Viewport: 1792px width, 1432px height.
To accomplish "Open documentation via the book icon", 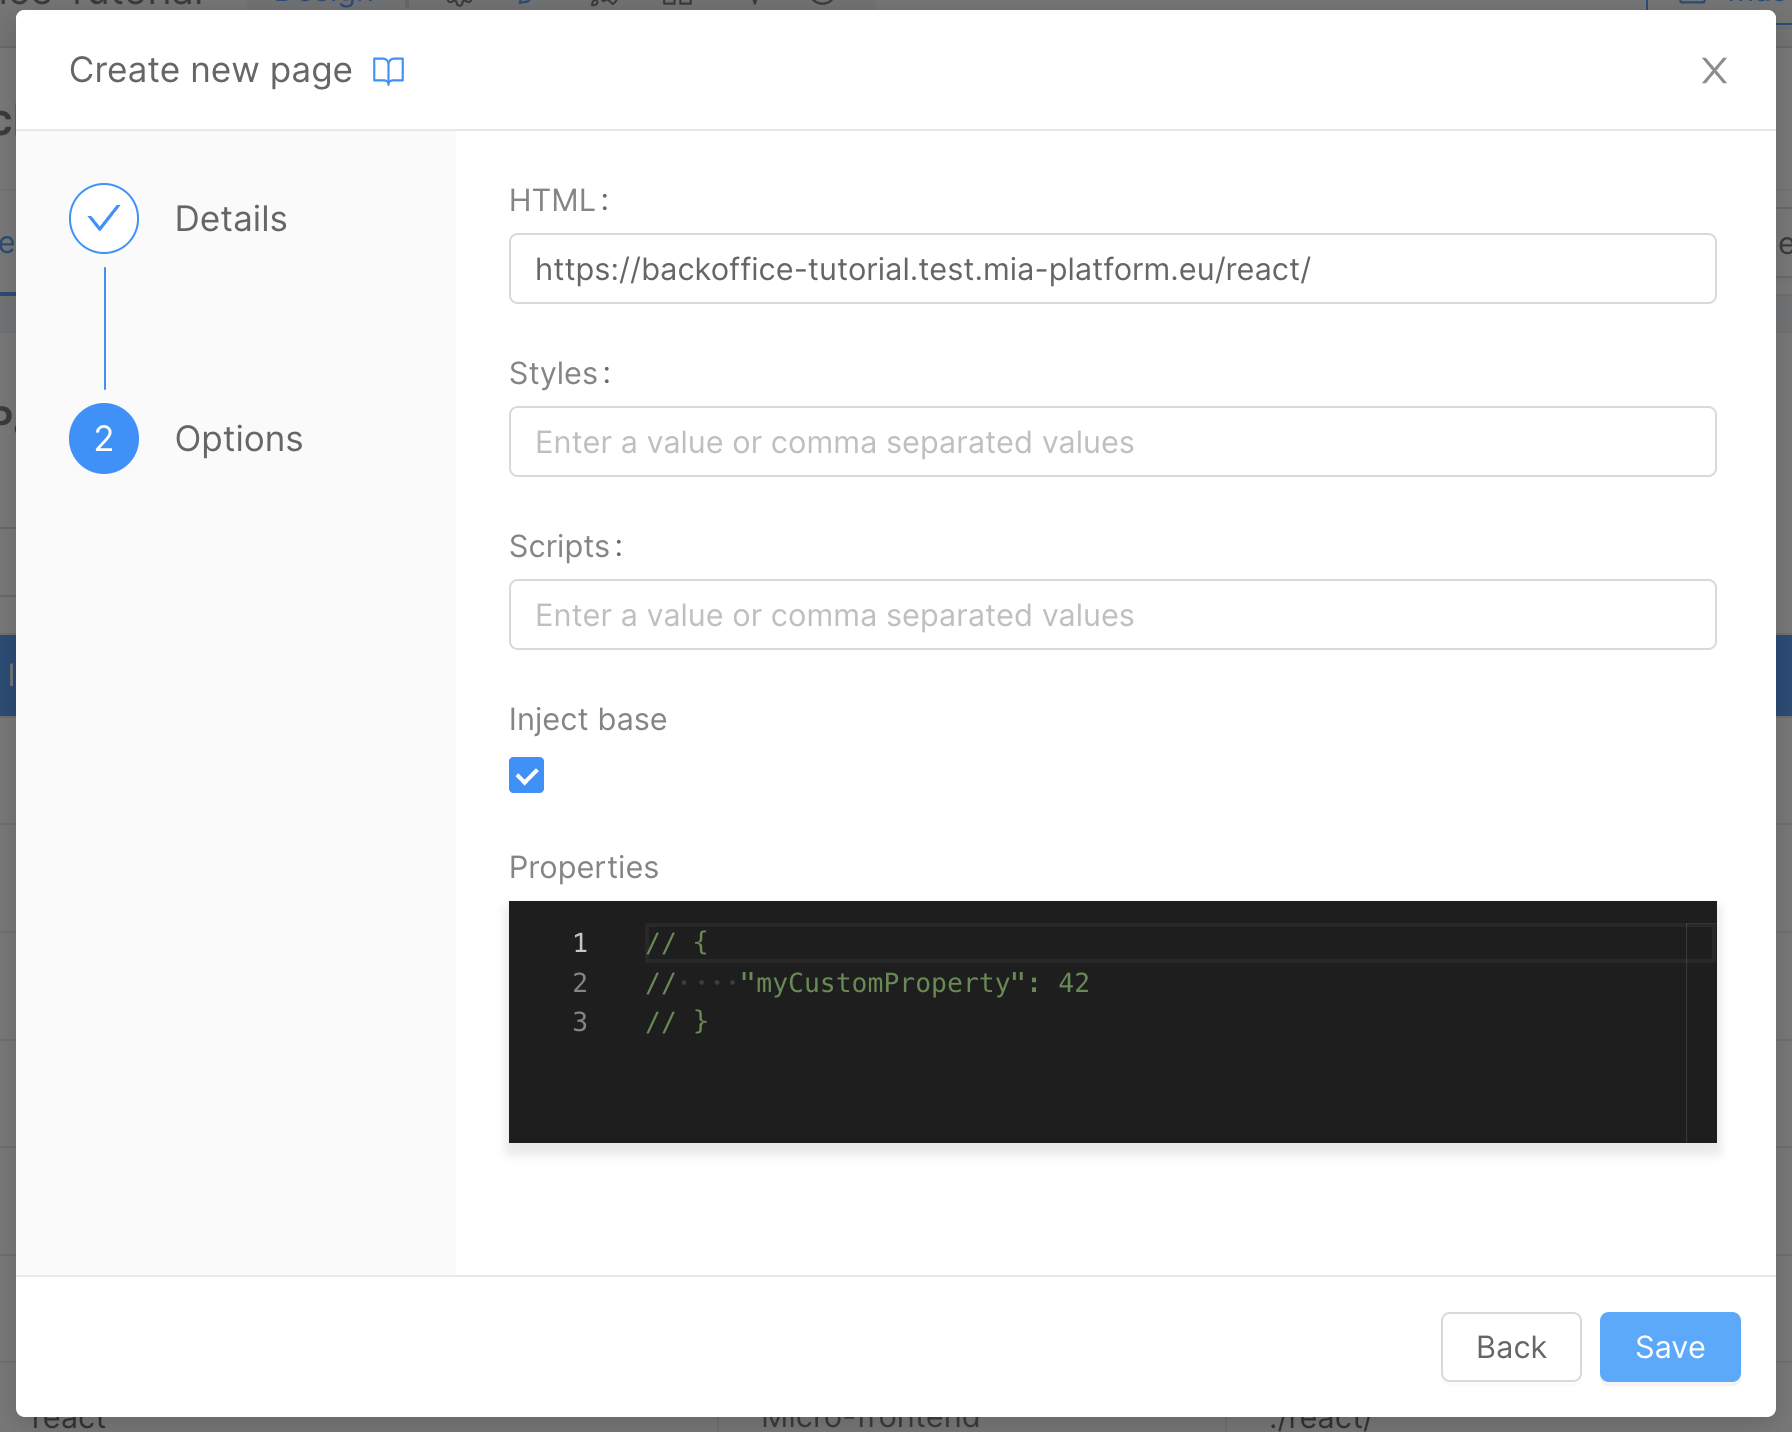I will (388, 70).
